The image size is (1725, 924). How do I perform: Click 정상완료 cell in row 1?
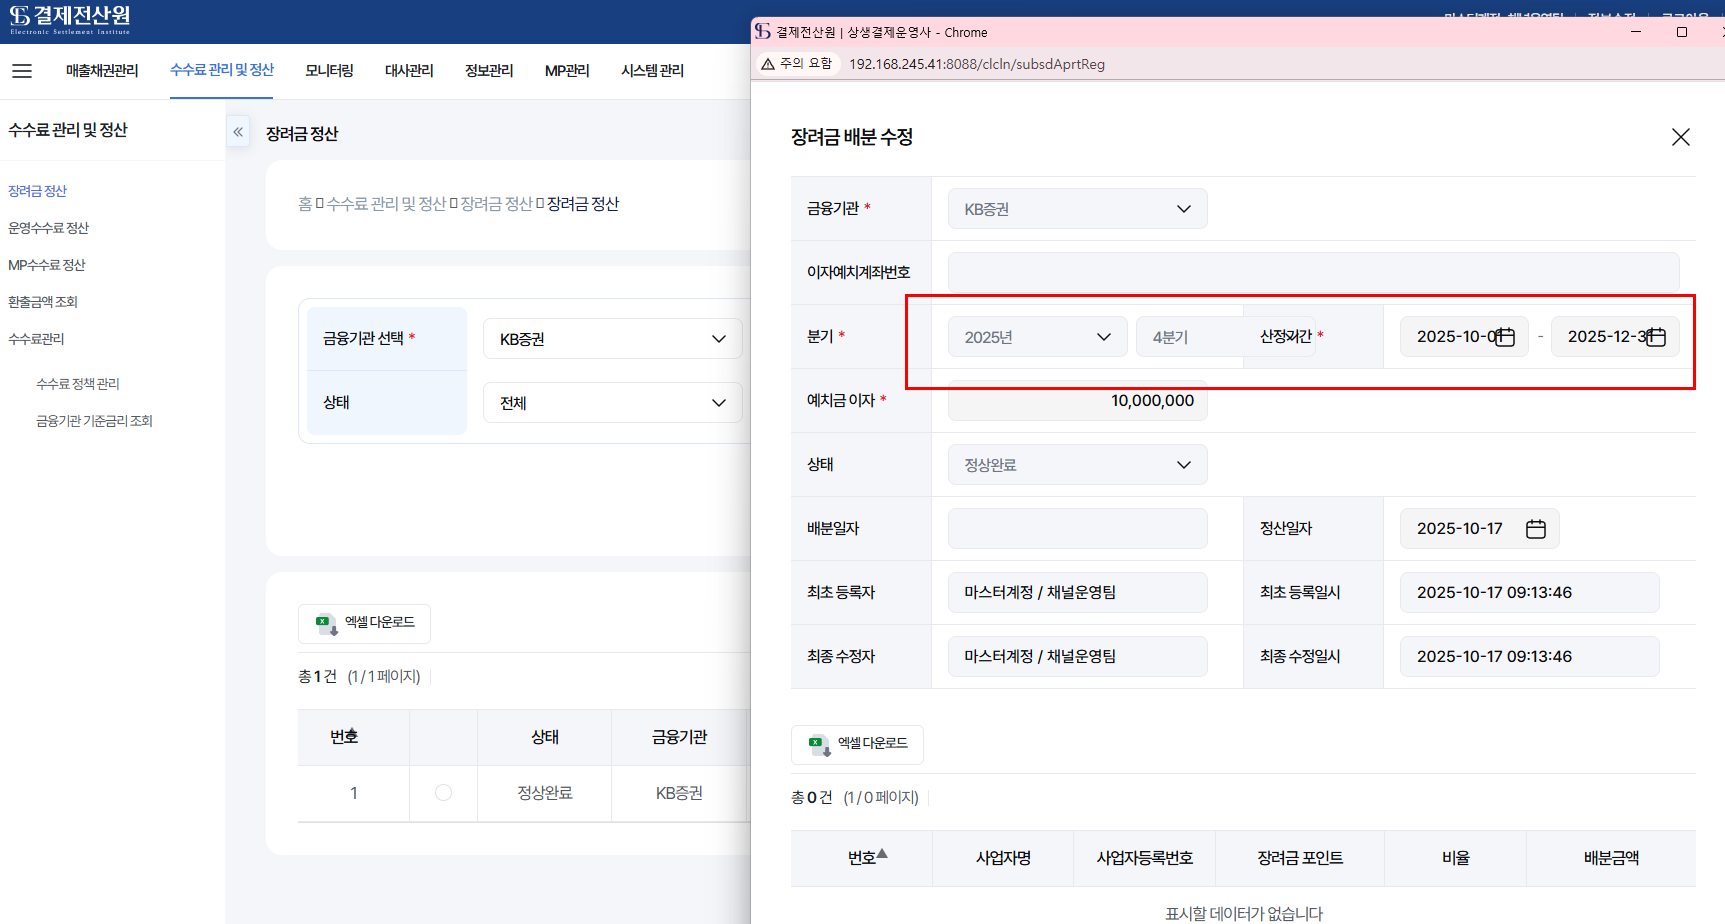[544, 793]
